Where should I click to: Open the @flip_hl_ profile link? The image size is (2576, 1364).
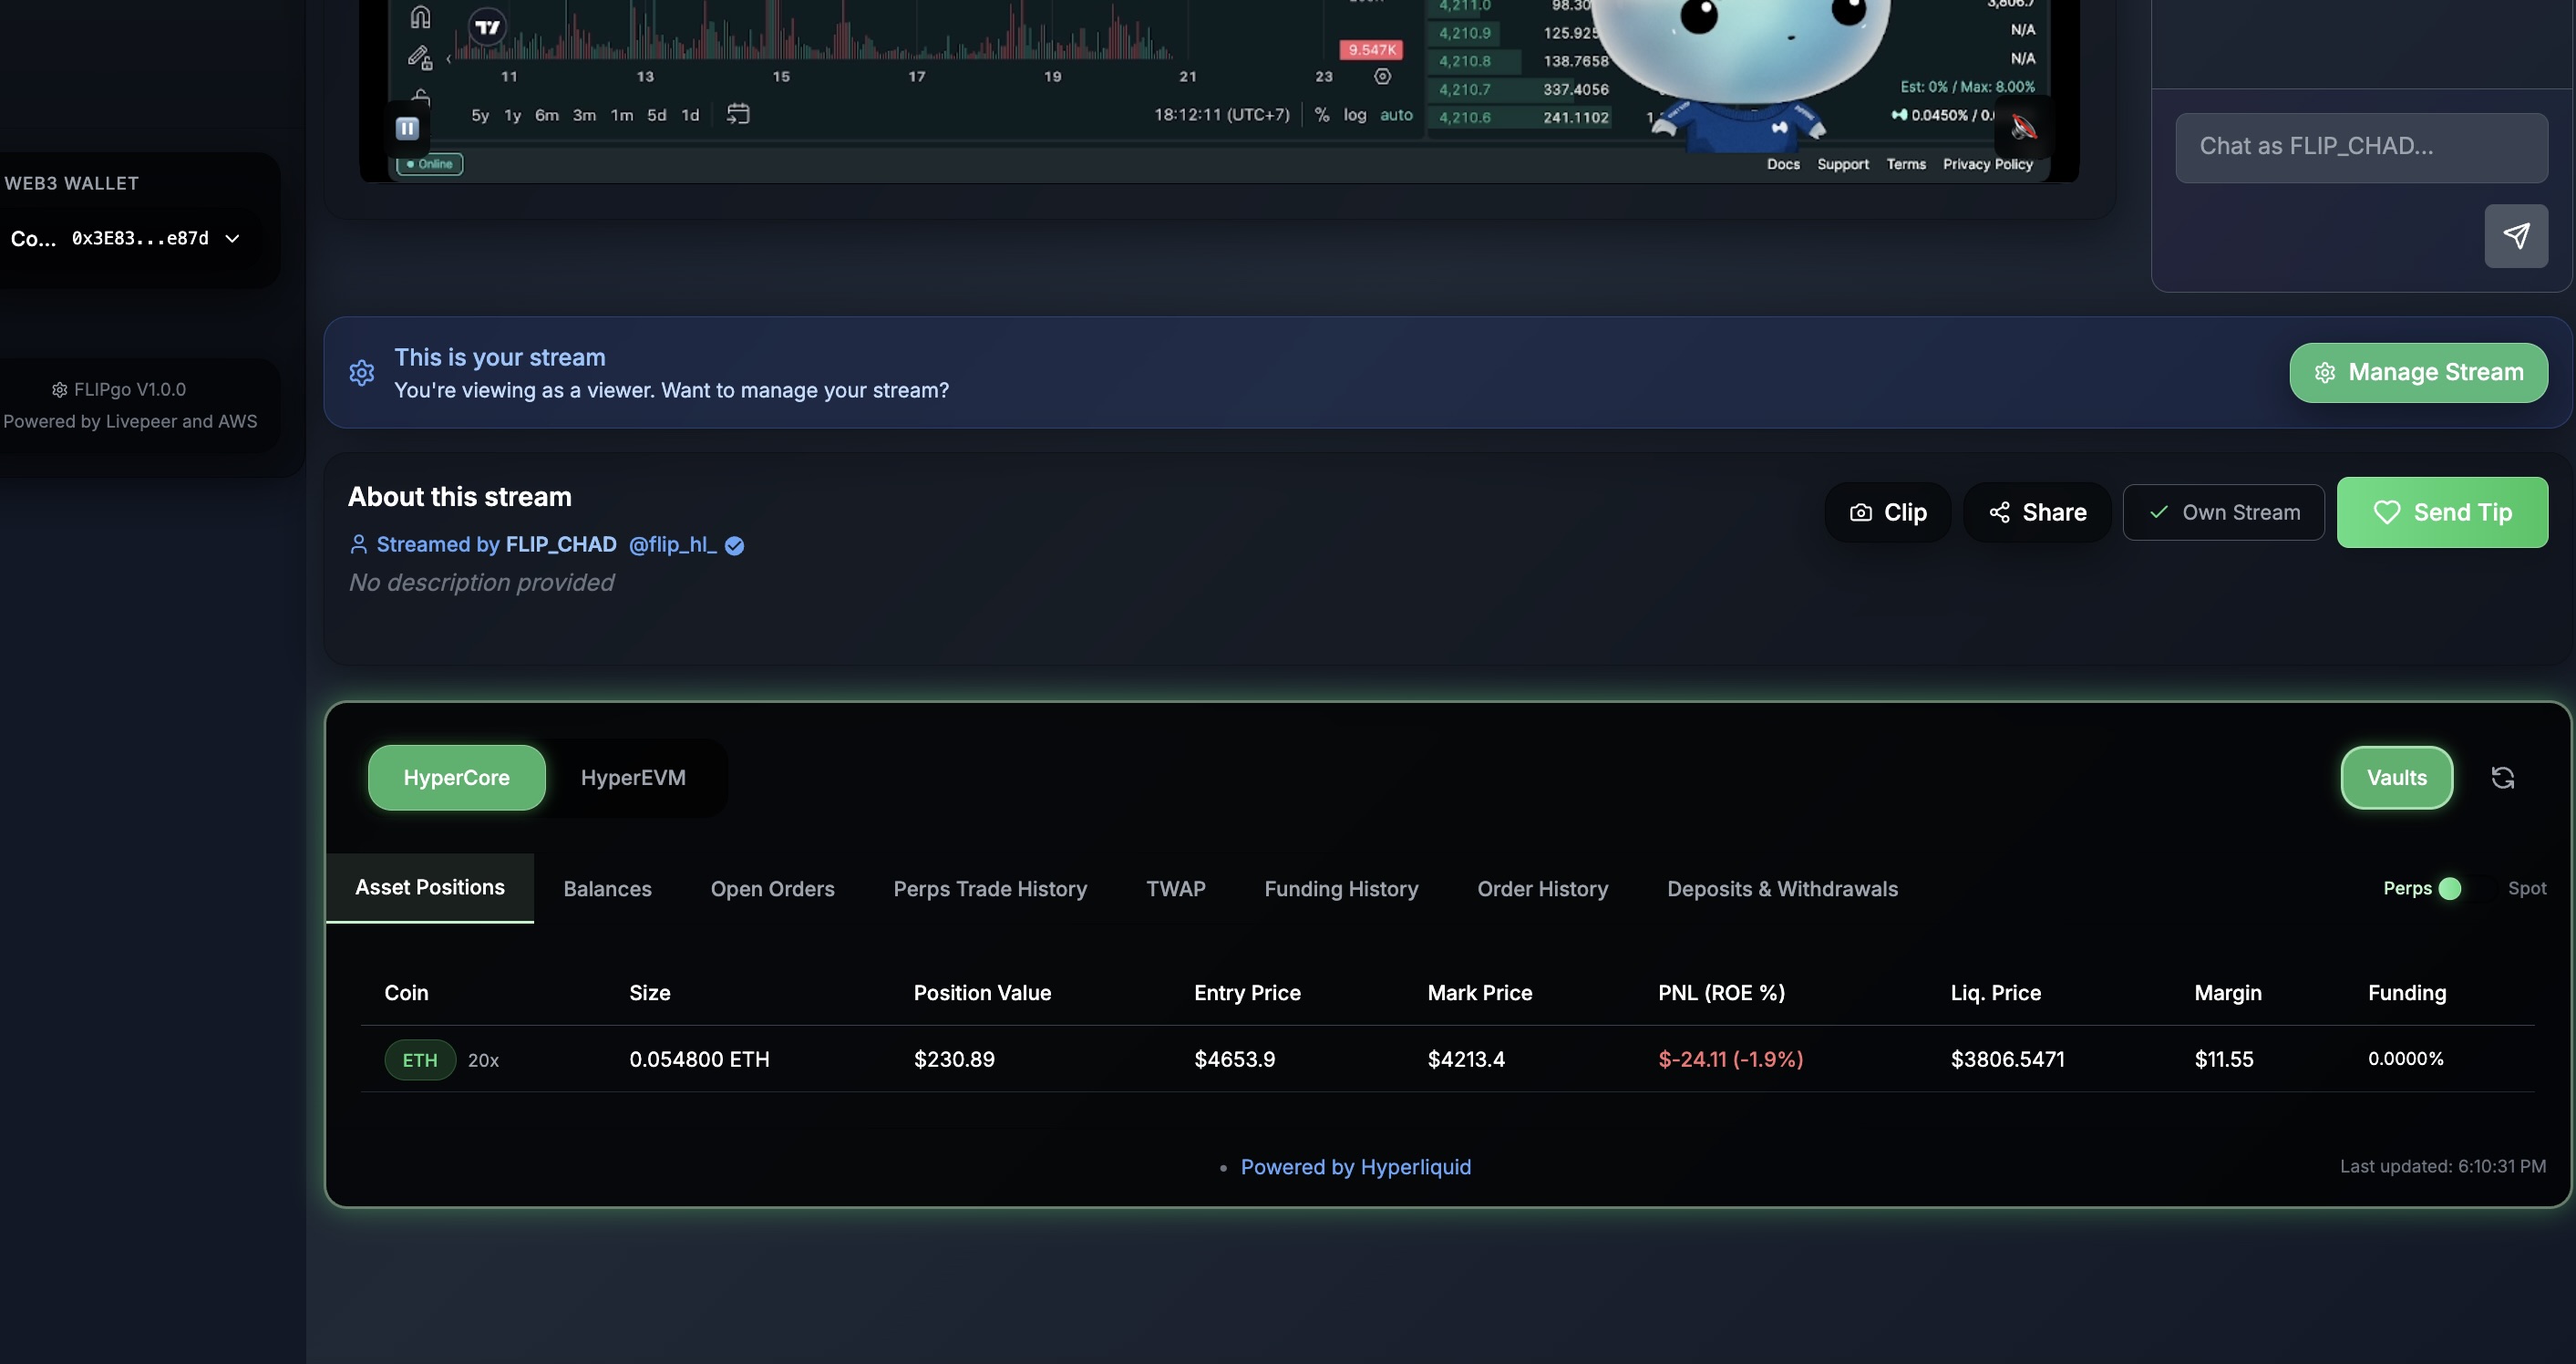pyautogui.click(x=672, y=544)
